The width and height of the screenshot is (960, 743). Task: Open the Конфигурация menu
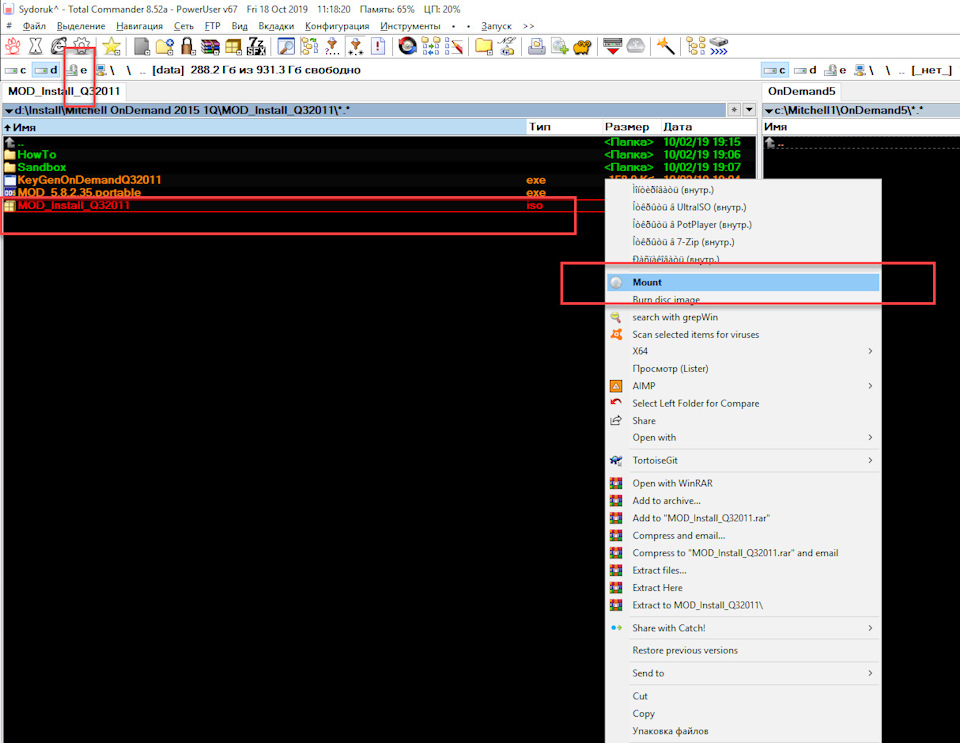pyautogui.click(x=337, y=26)
